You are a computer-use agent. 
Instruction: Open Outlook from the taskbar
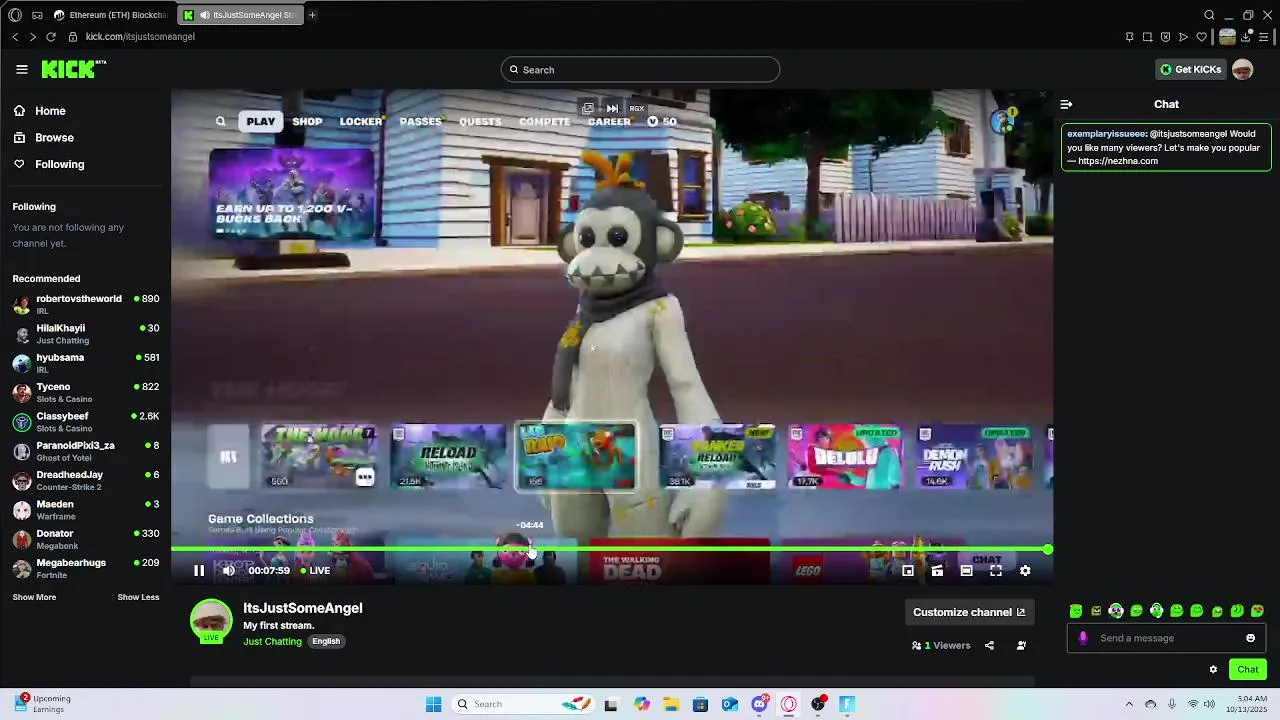tap(730, 704)
